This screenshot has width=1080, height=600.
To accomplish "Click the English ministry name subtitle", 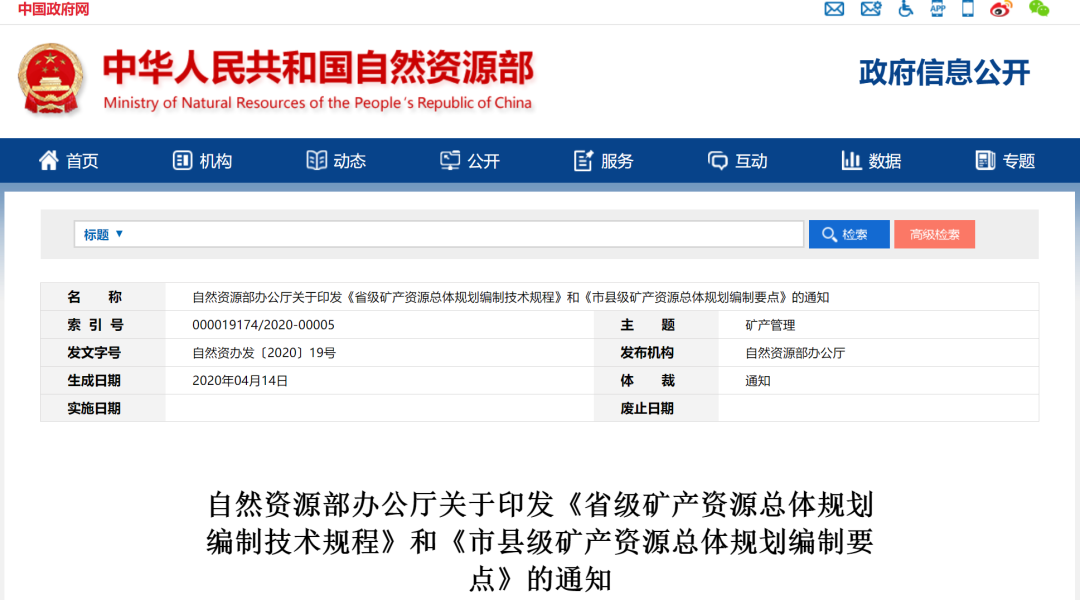I will pos(318,103).
